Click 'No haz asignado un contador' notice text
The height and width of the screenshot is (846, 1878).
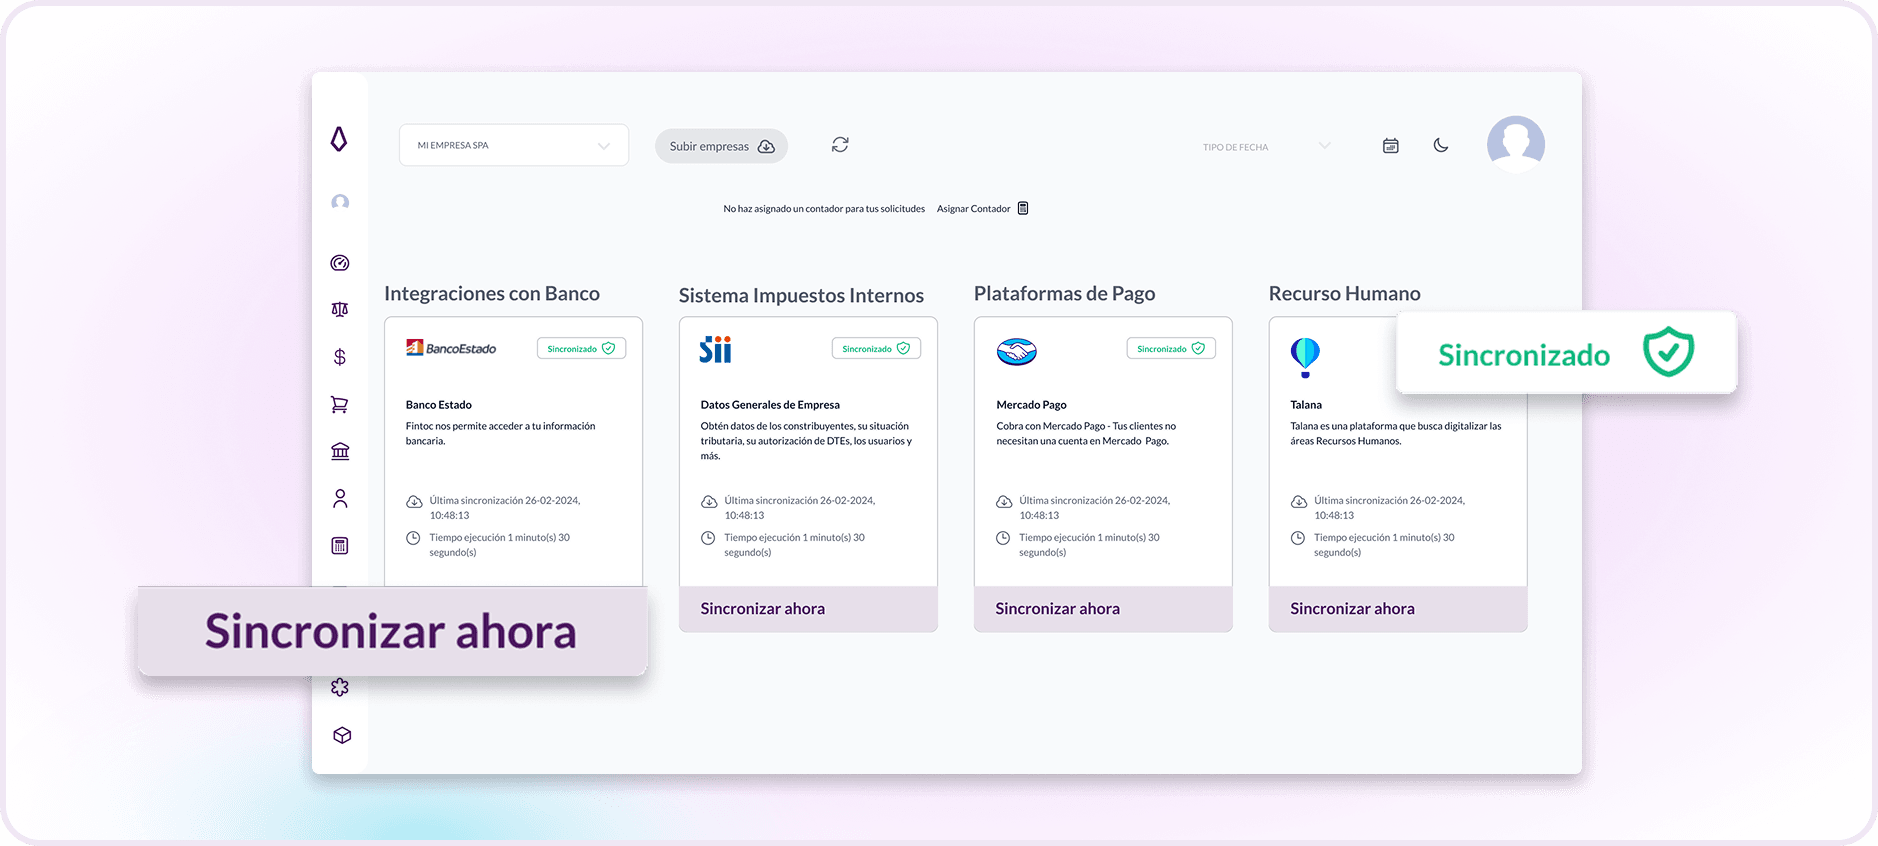click(824, 209)
